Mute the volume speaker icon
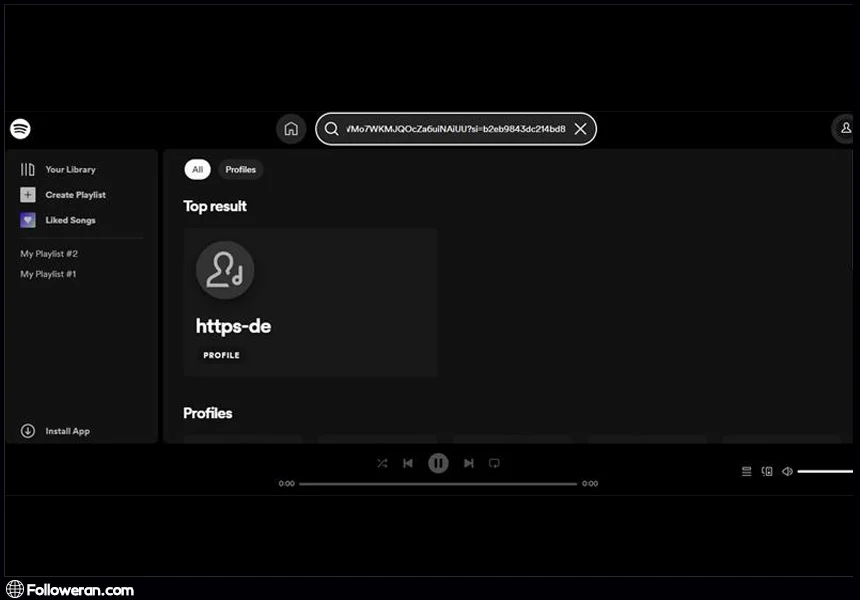 787,471
